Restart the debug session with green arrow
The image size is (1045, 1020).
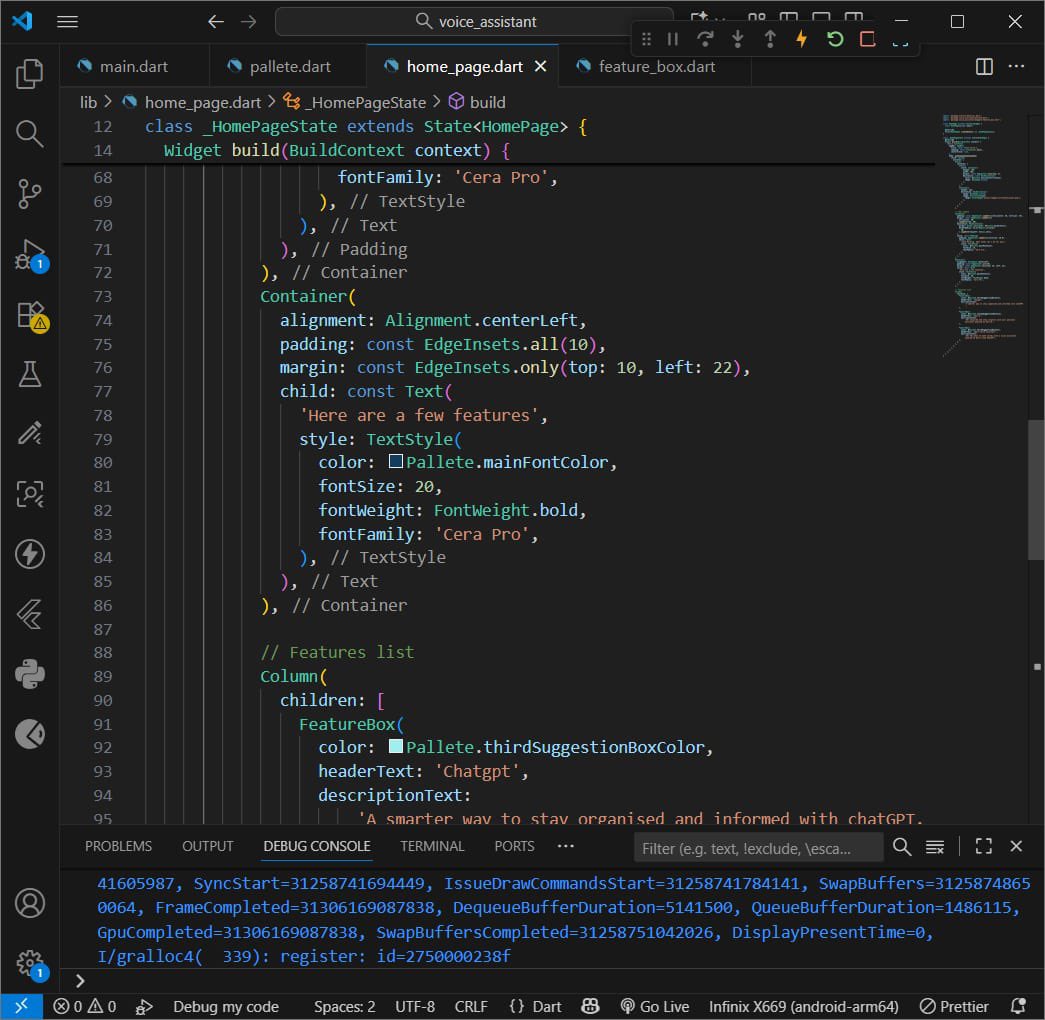click(x=834, y=39)
